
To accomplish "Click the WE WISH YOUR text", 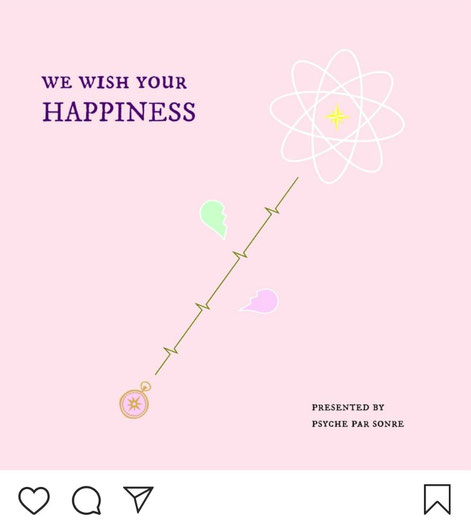I will click(114, 82).
